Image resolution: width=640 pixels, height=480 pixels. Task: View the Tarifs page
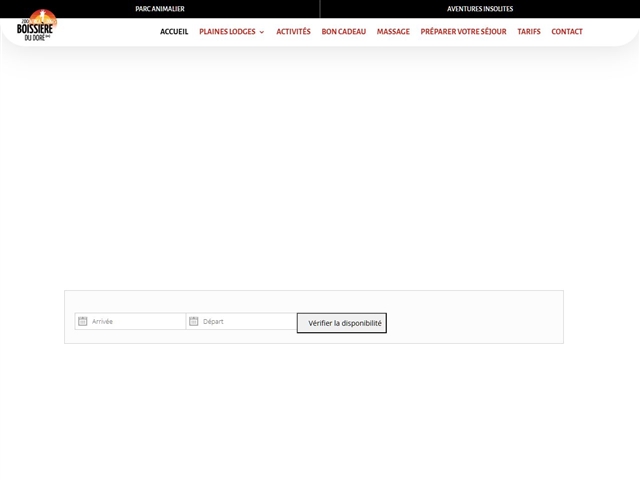point(529,32)
